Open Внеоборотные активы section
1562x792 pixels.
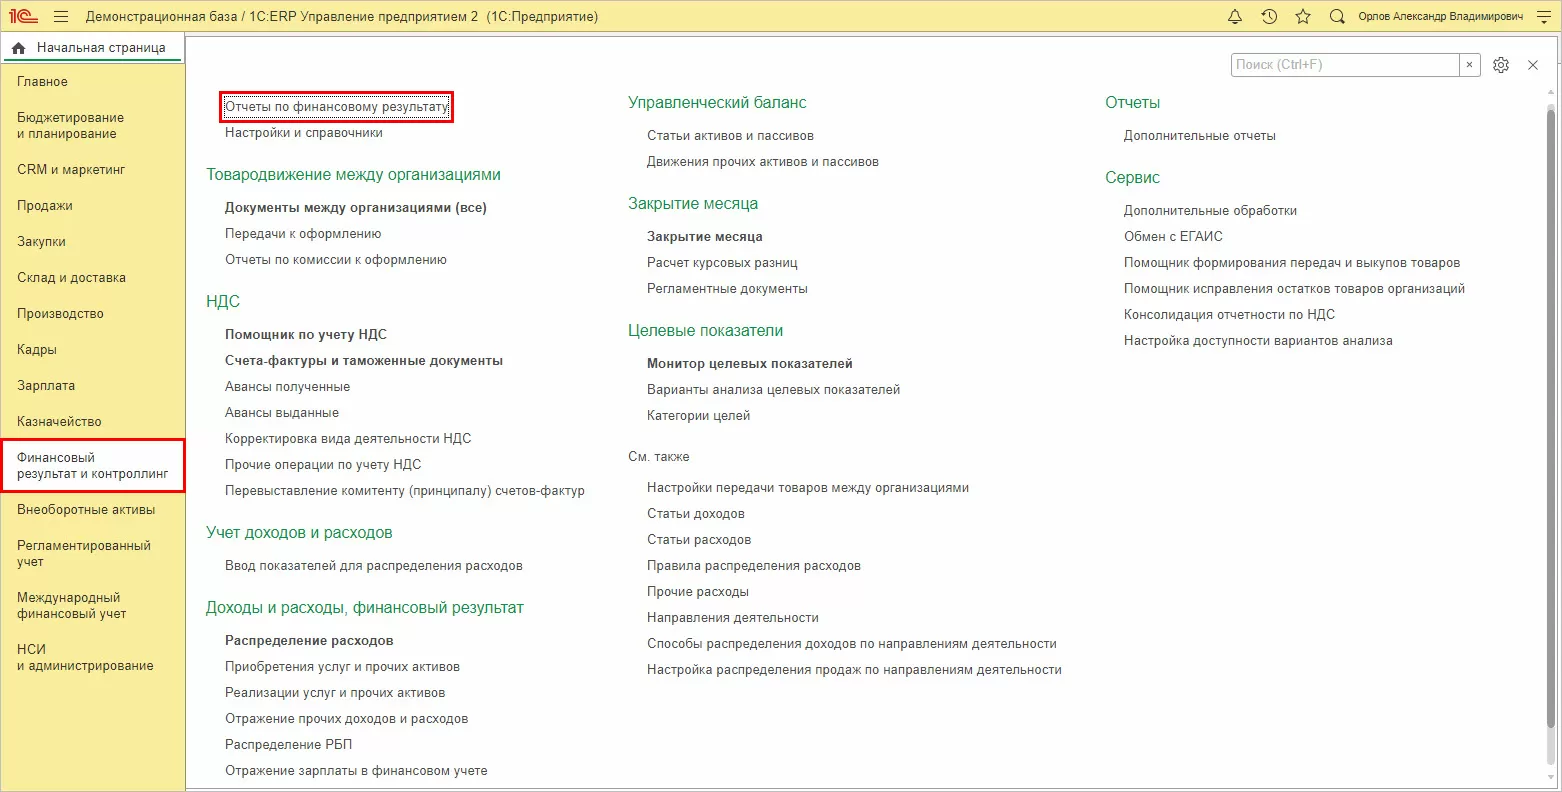coord(86,510)
